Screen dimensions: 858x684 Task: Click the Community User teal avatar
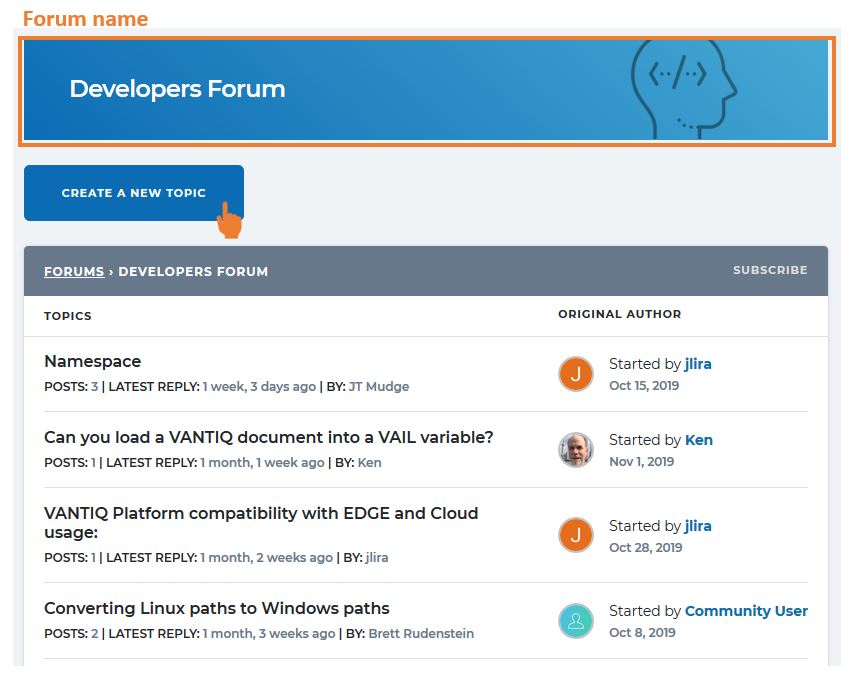576,620
